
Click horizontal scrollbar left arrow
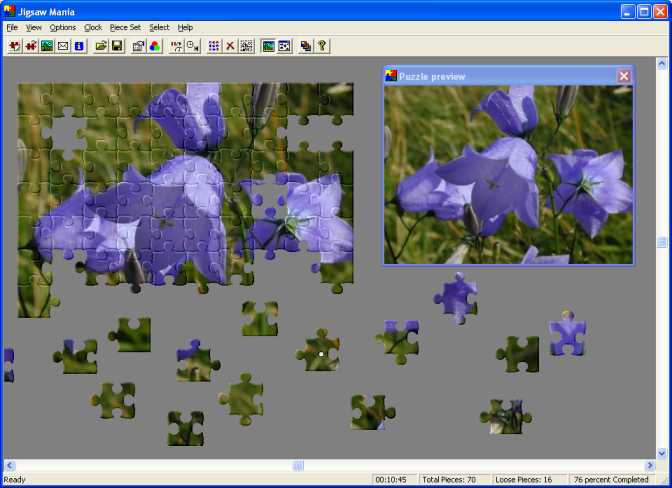tap(9, 465)
